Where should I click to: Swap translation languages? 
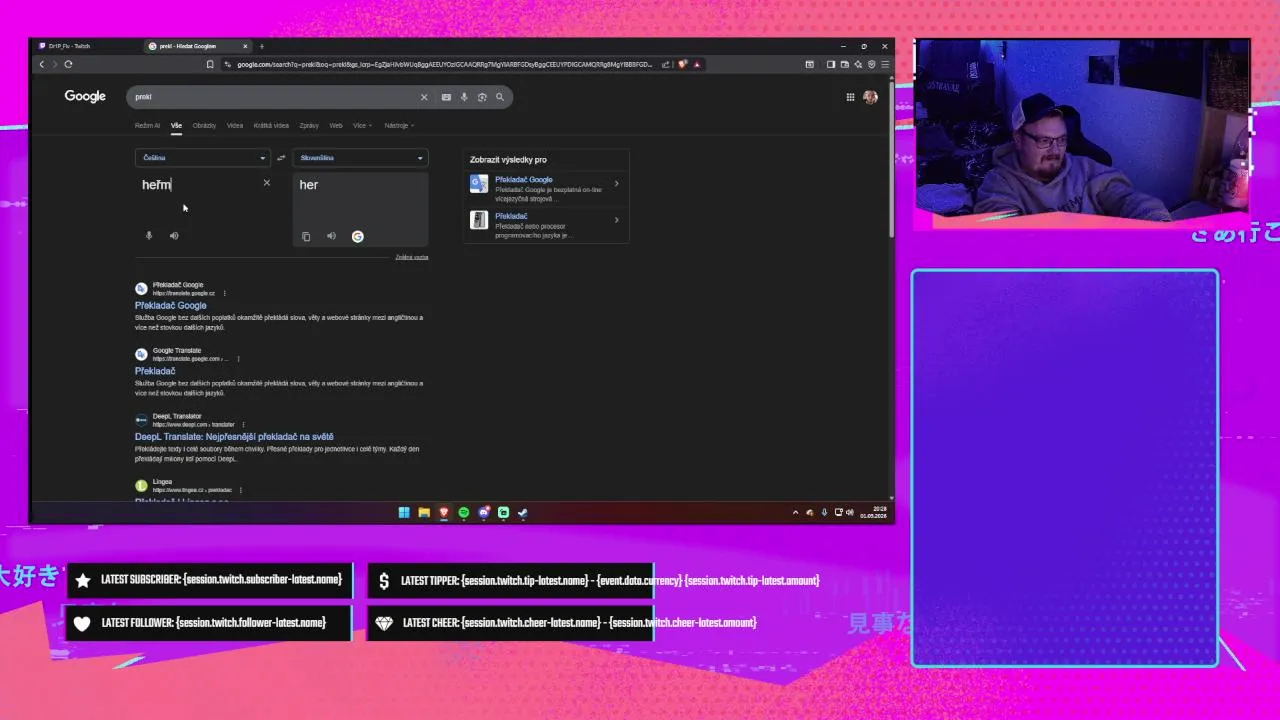[x=281, y=158]
